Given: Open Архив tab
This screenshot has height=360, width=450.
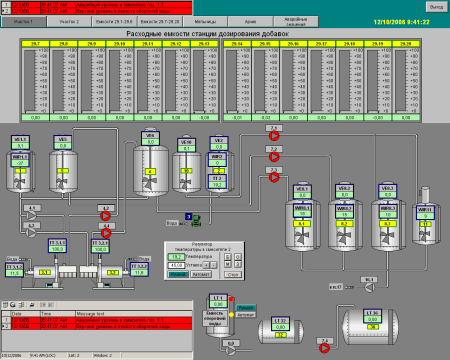Looking at the screenshot, I should (x=250, y=22).
